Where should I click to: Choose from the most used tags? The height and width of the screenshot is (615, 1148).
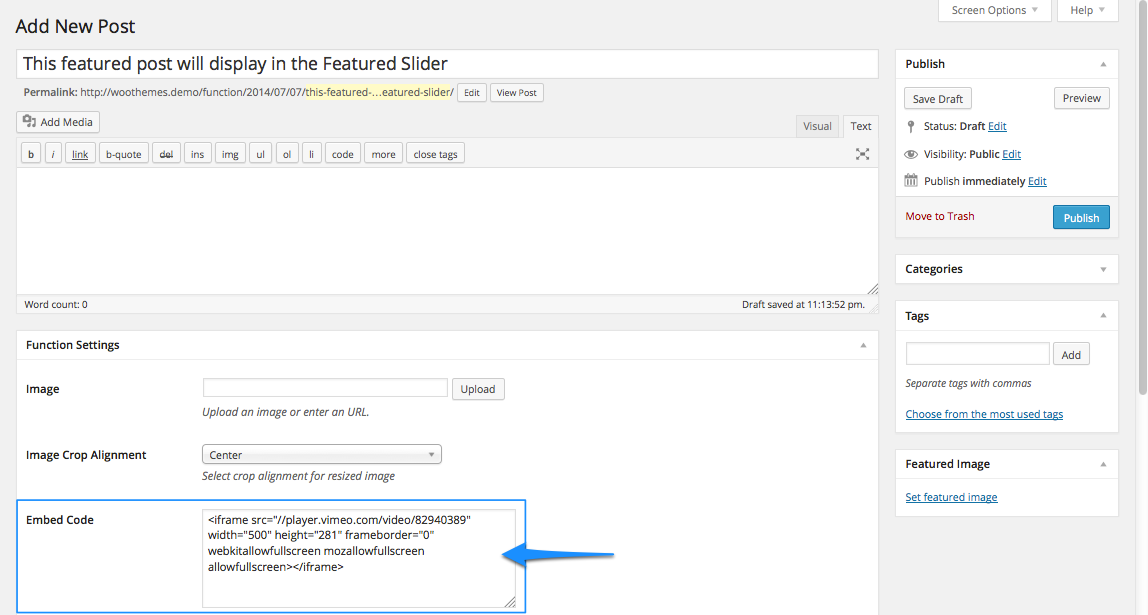point(984,414)
